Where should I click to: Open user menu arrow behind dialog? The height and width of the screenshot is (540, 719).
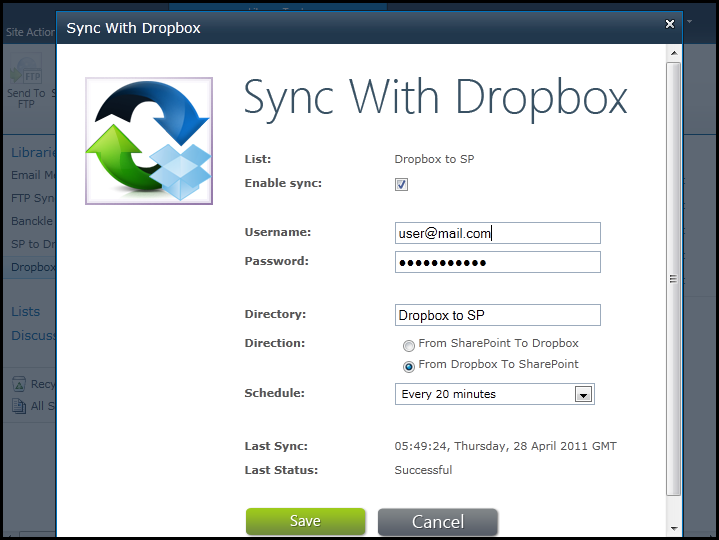(689, 21)
